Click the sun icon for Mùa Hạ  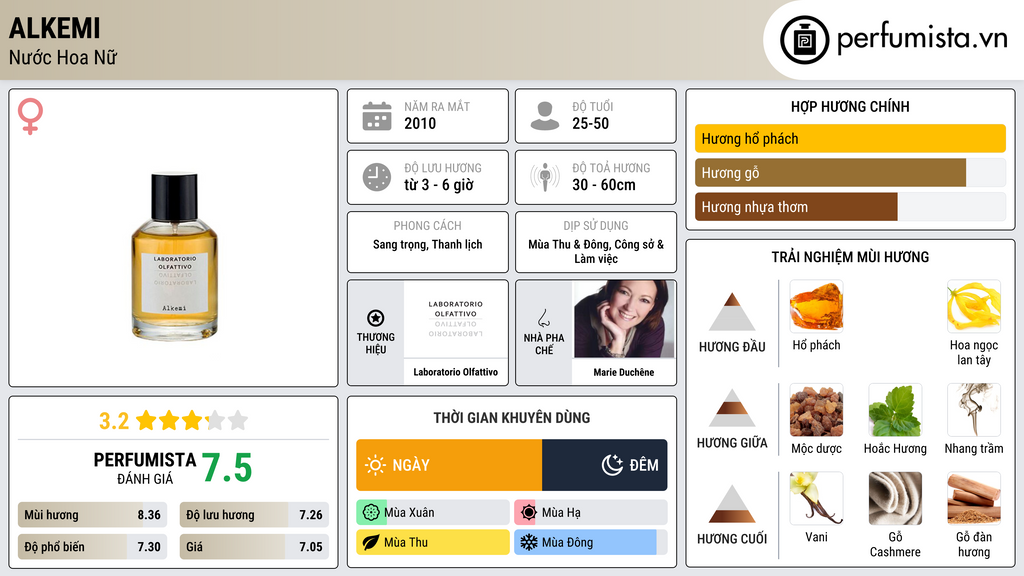click(x=528, y=513)
